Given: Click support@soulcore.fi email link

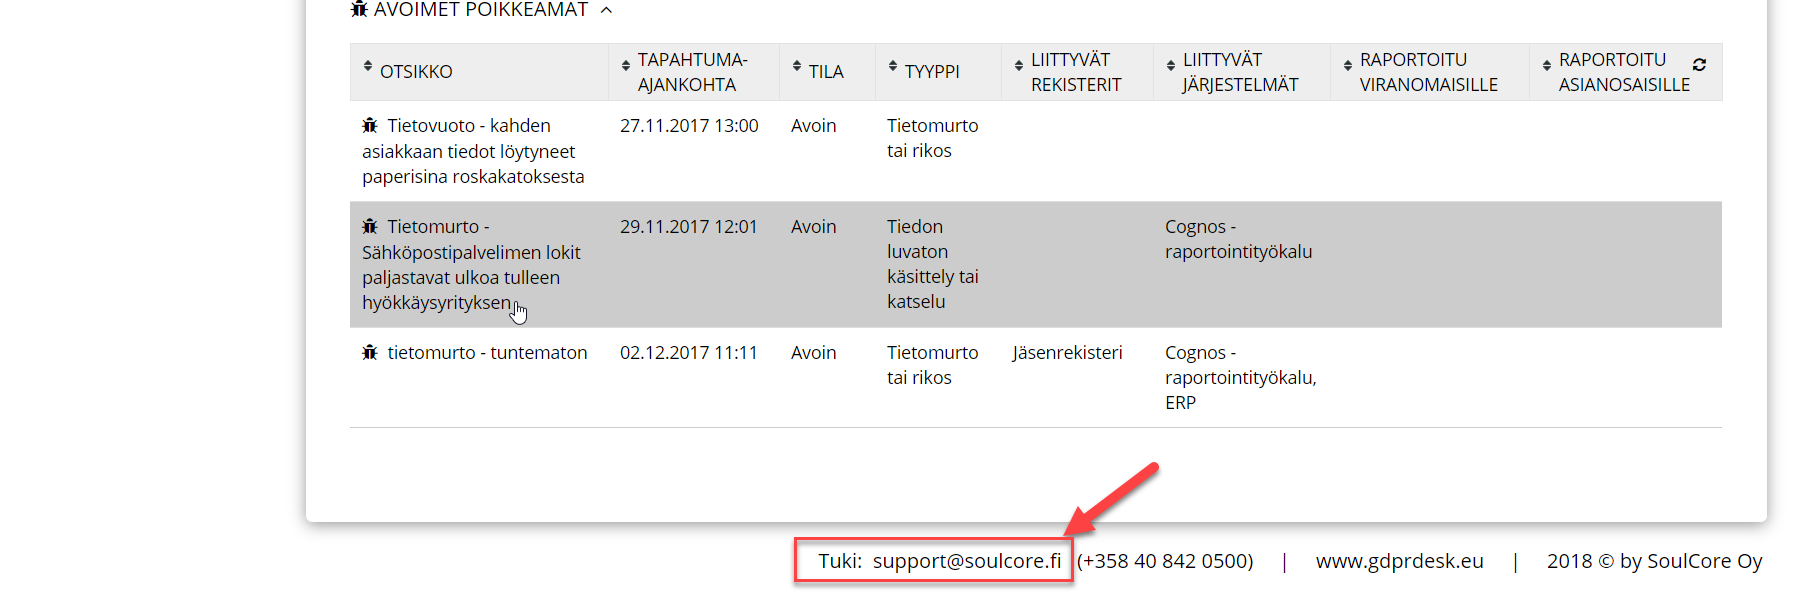Looking at the screenshot, I should click(966, 561).
